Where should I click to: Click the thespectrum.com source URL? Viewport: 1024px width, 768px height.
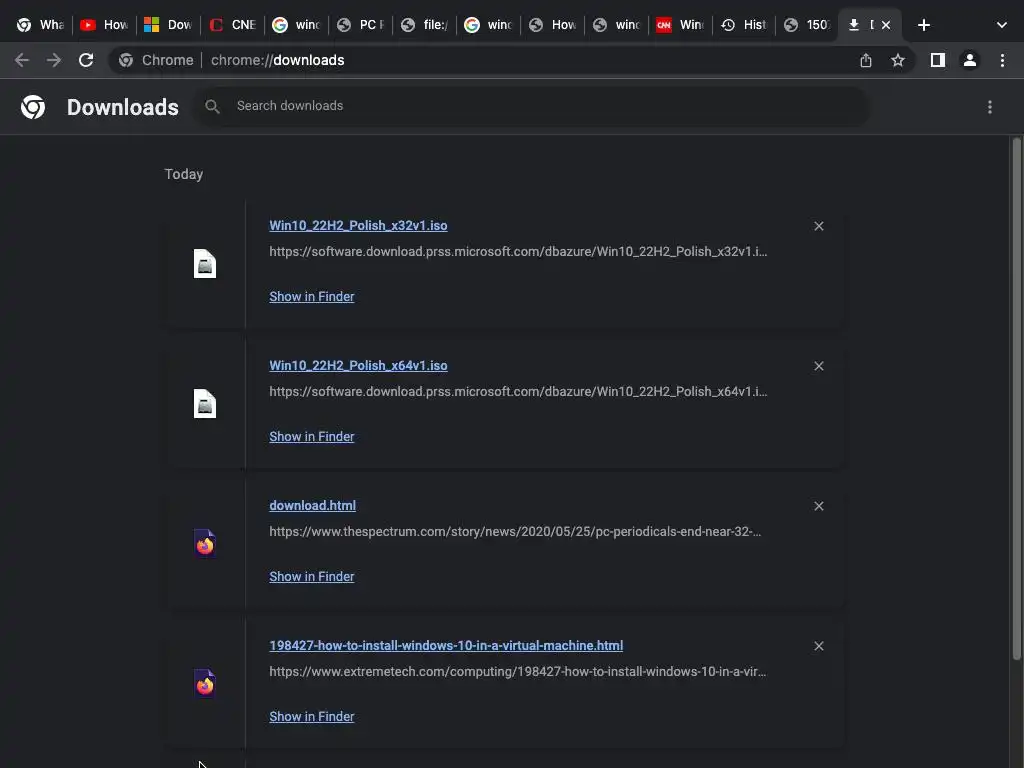[515, 532]
